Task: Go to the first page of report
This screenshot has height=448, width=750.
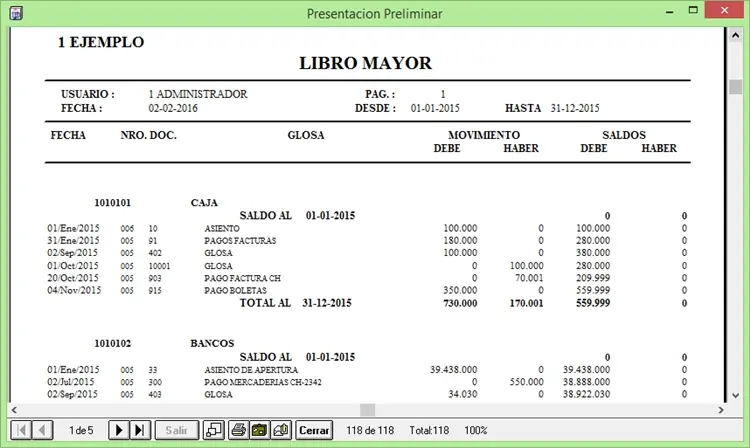Action: pos(19,430)
